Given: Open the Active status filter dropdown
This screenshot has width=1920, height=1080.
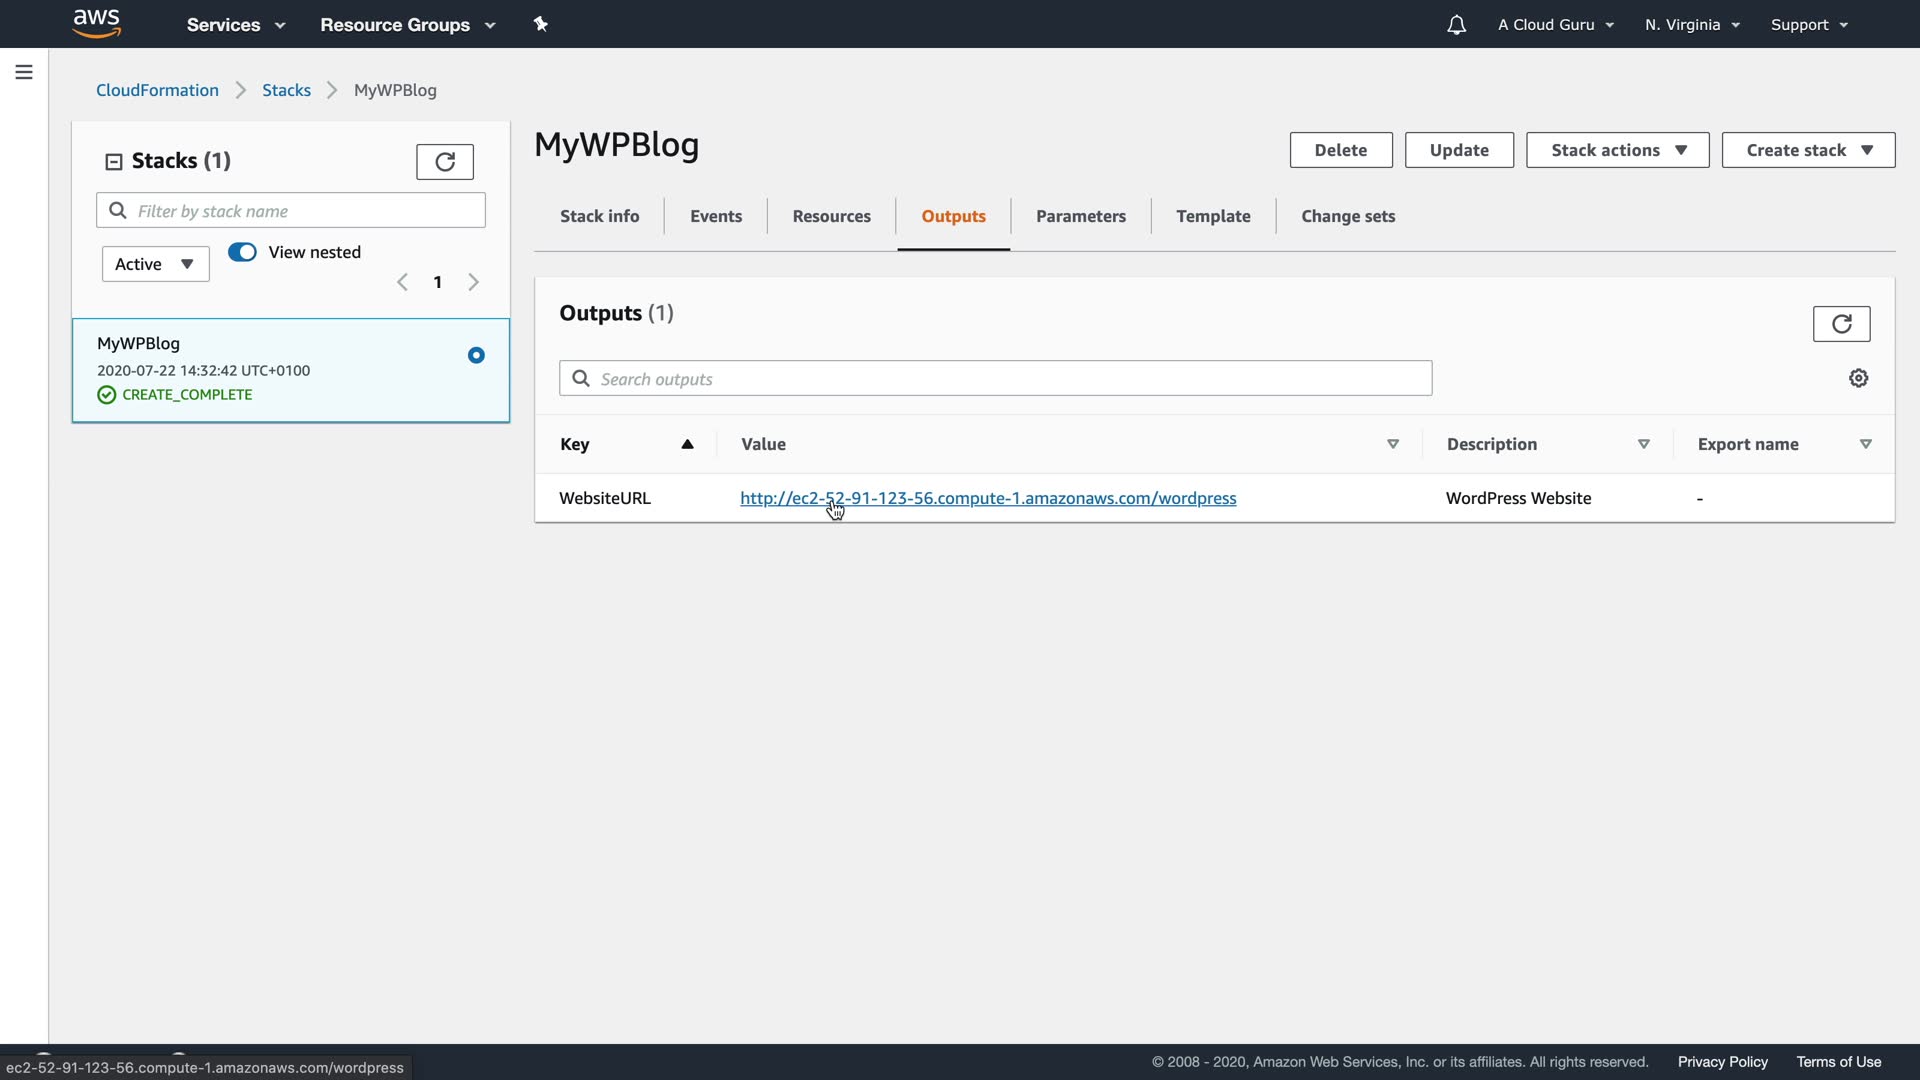Looking at the screenshot, I should [155, 264].
